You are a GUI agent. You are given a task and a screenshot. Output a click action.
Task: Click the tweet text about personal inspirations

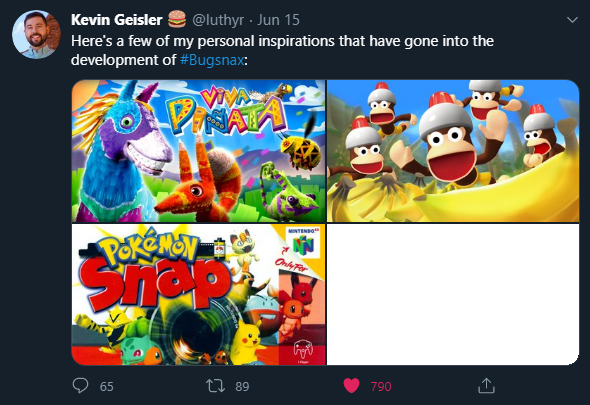click(x=282, y=50)
